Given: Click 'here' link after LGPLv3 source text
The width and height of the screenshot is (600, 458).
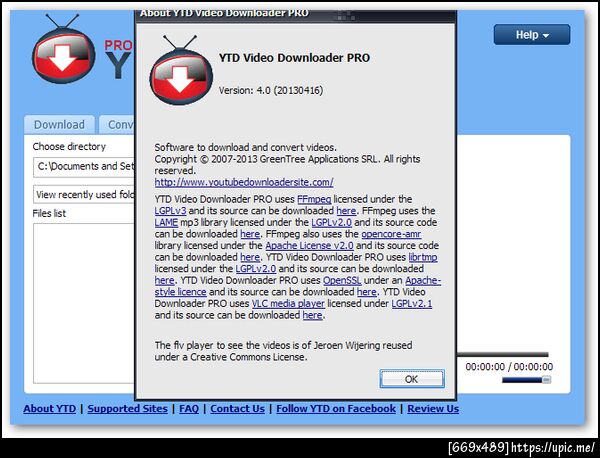Looking at the screenshot, I should [x=346, y=211].
